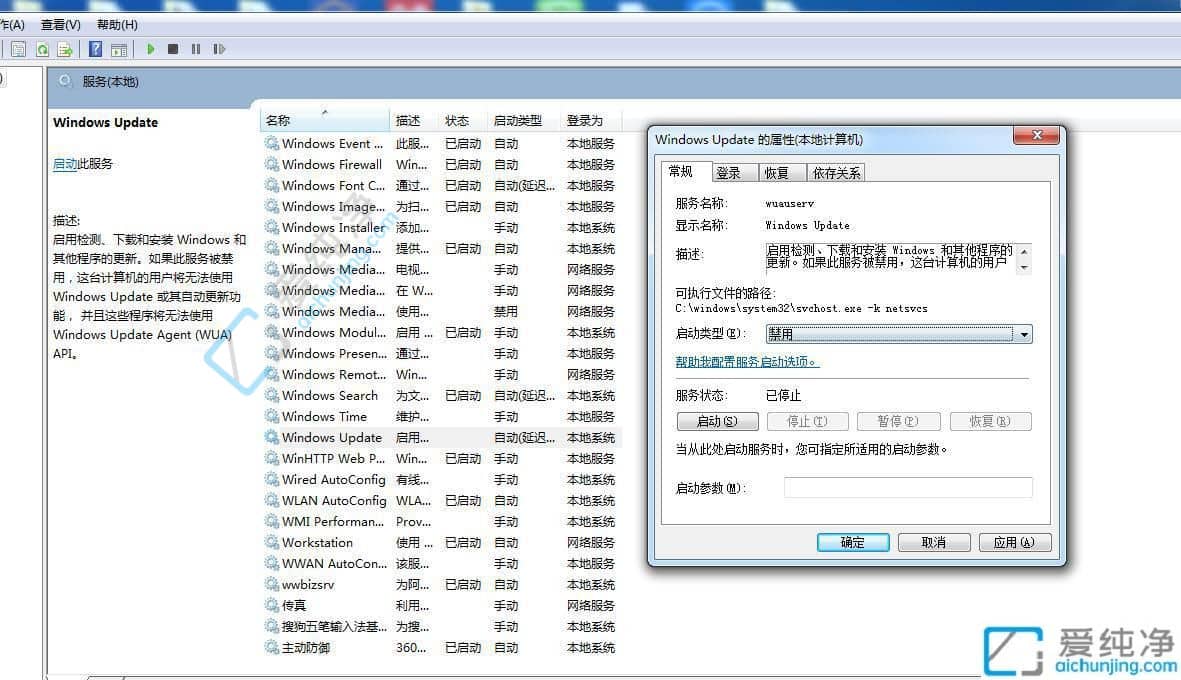Select the Windows Remot... service row

(441, 374)
